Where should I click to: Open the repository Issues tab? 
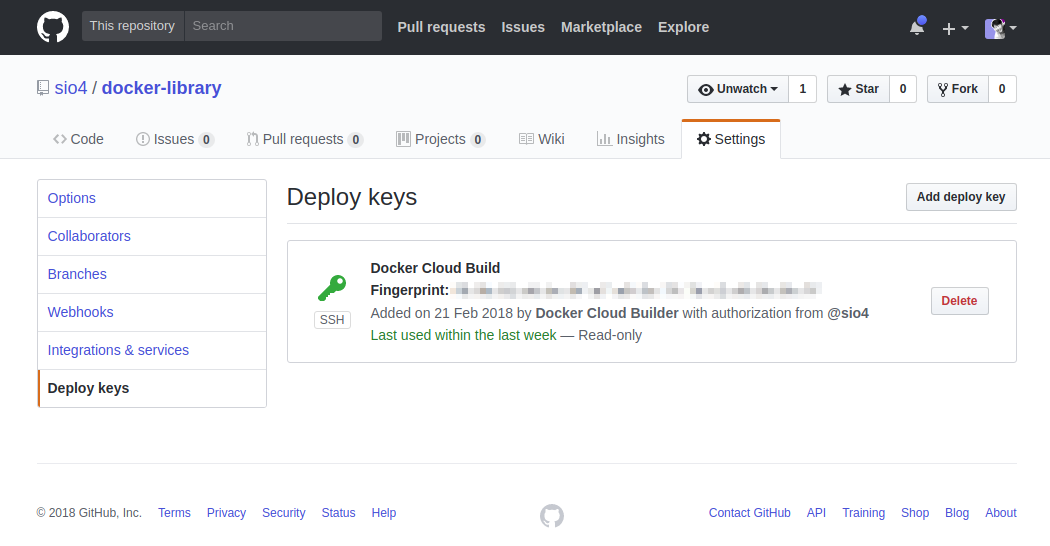coord(174,139)
